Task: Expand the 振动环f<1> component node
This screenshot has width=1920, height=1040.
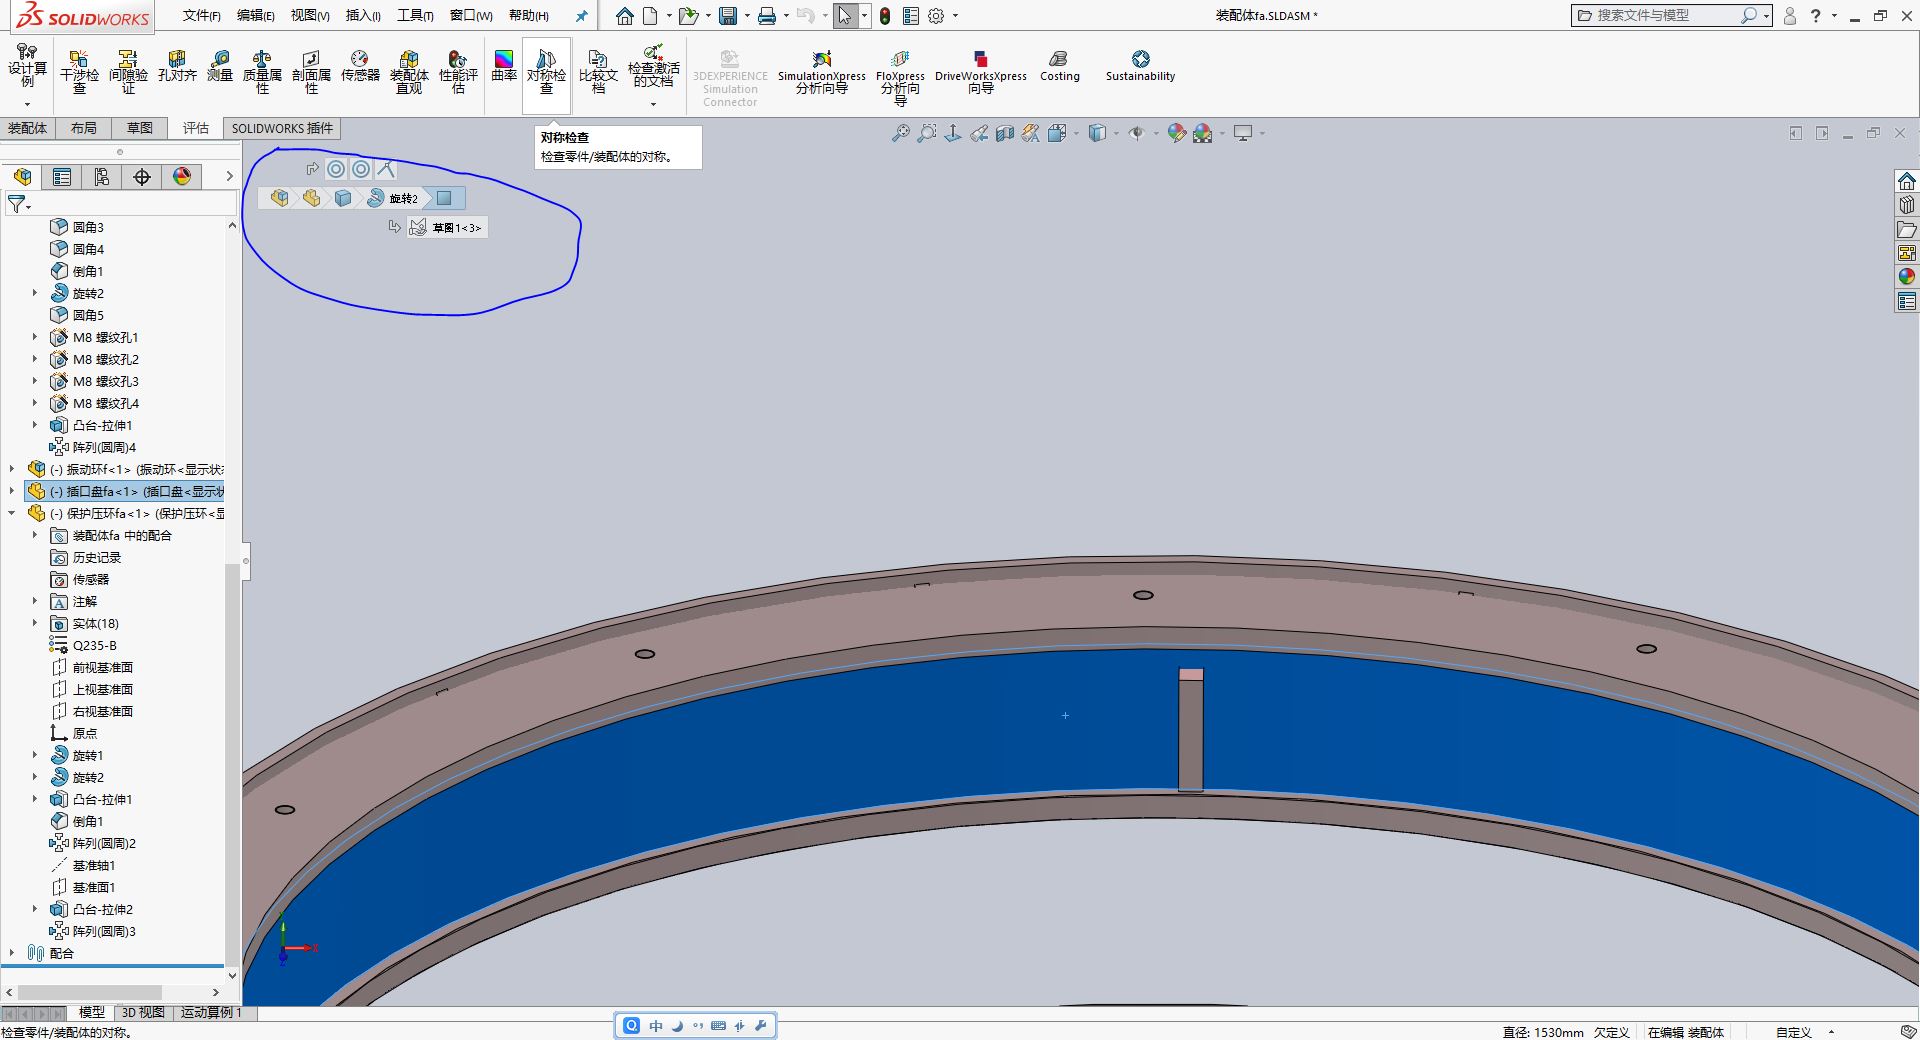Action: pyautogui.click(x=12, y=469)
